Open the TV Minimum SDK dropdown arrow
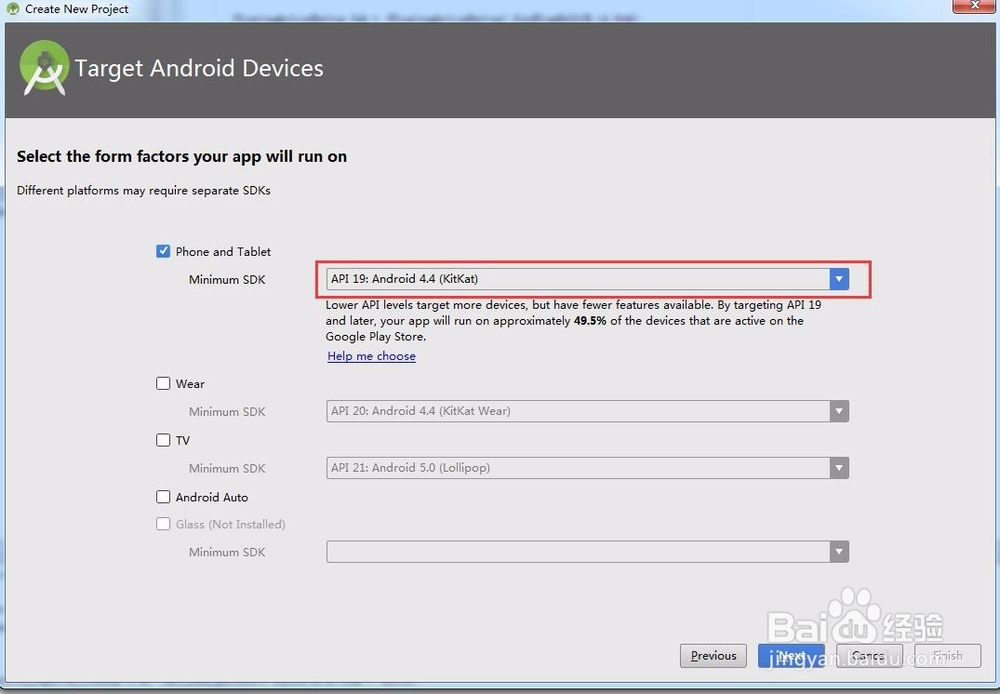 coord(839,468)
